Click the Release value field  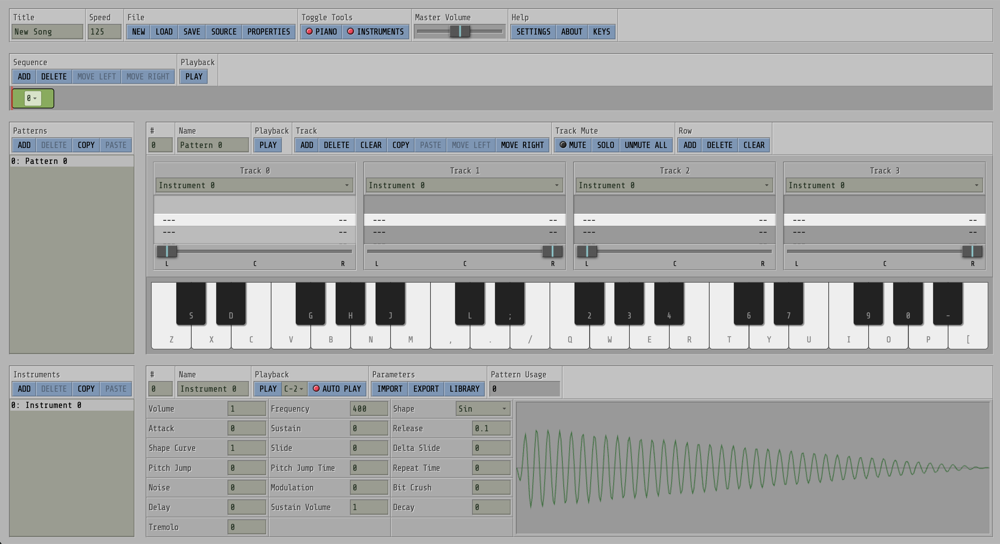[490, 429]
